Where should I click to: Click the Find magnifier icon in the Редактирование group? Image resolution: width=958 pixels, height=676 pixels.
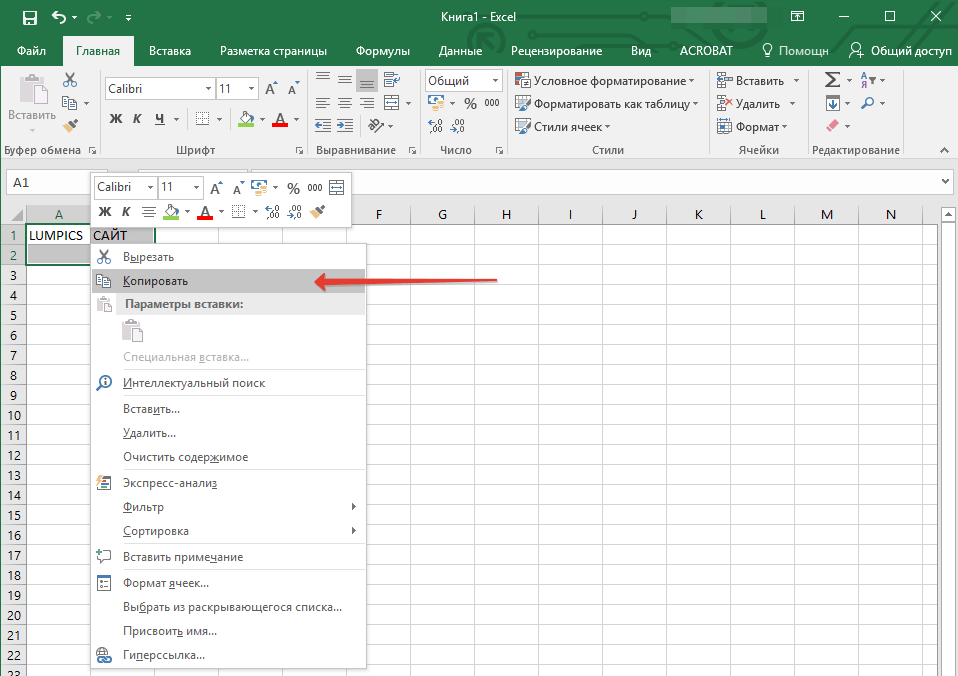(x=867, y=103)
